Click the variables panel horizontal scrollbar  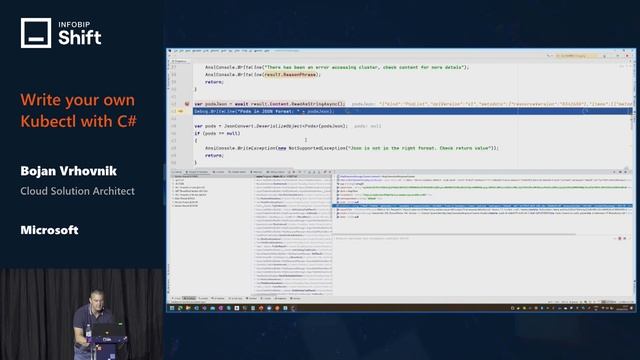point(455,235)
